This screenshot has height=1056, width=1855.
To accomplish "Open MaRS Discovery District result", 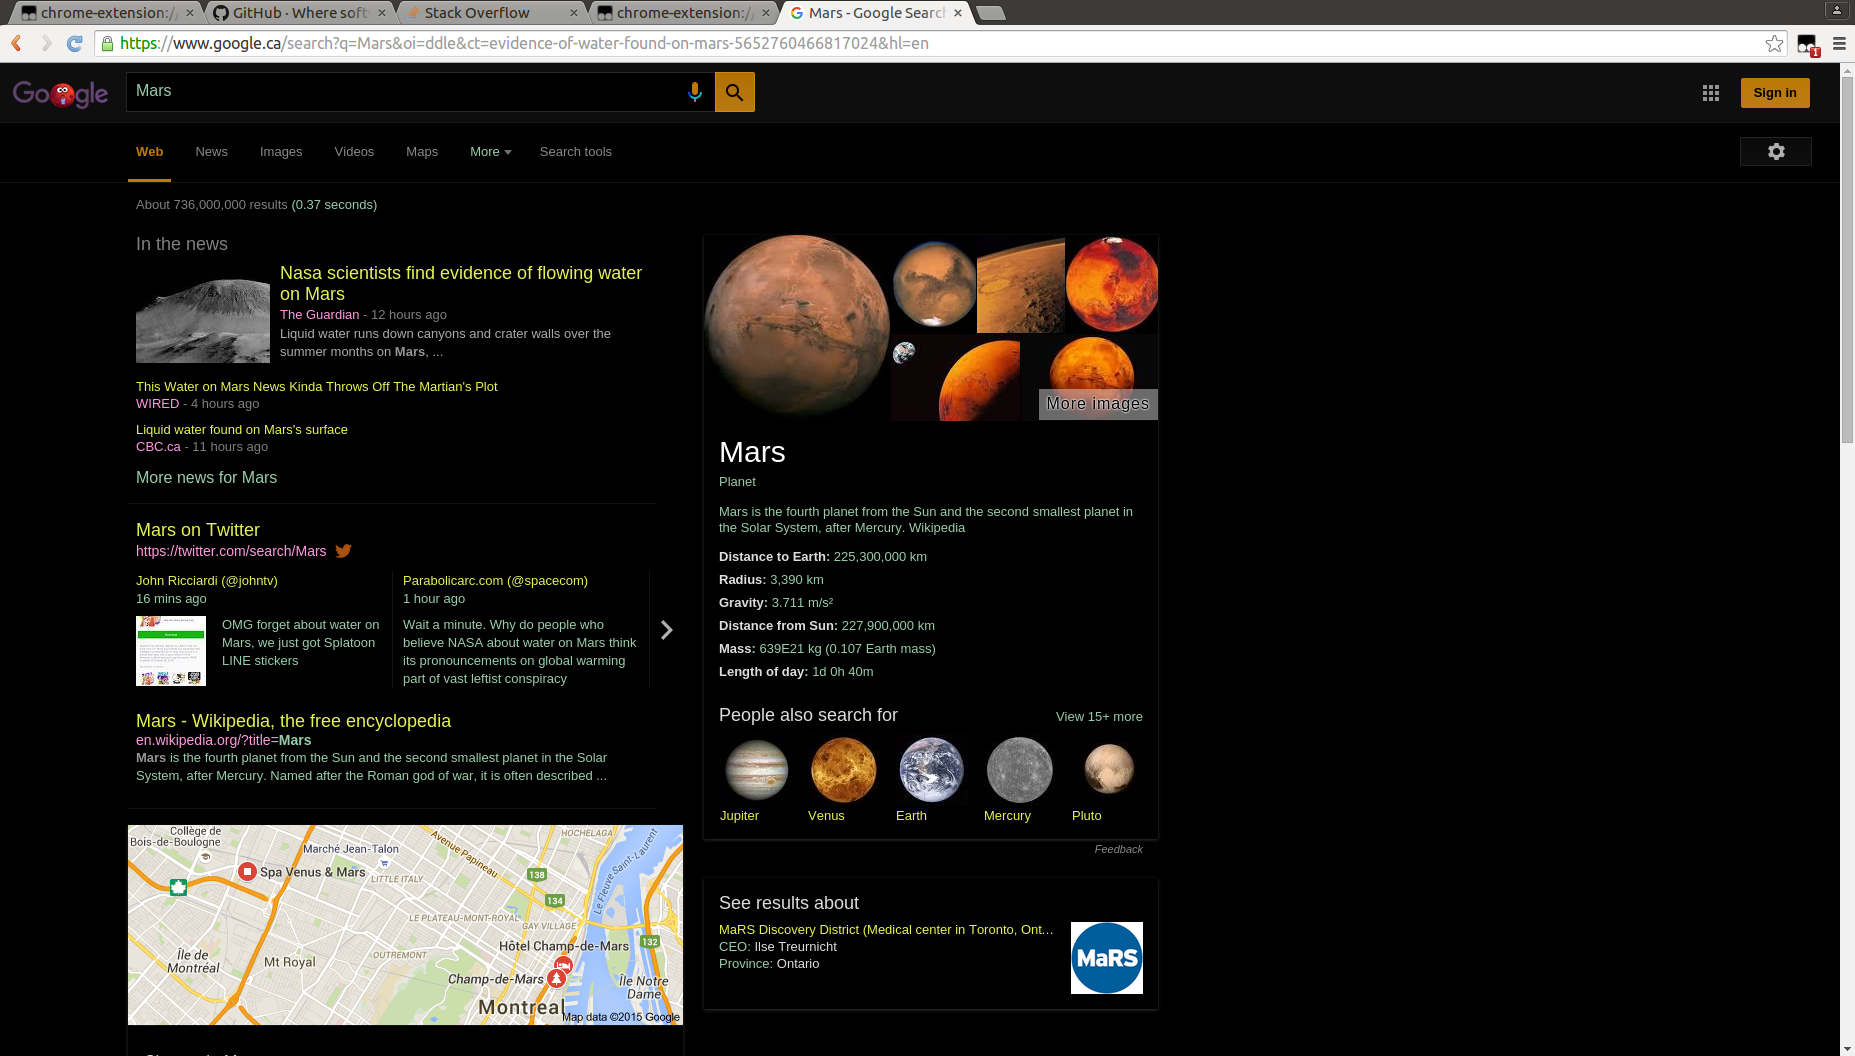I will tap(886, 930).
